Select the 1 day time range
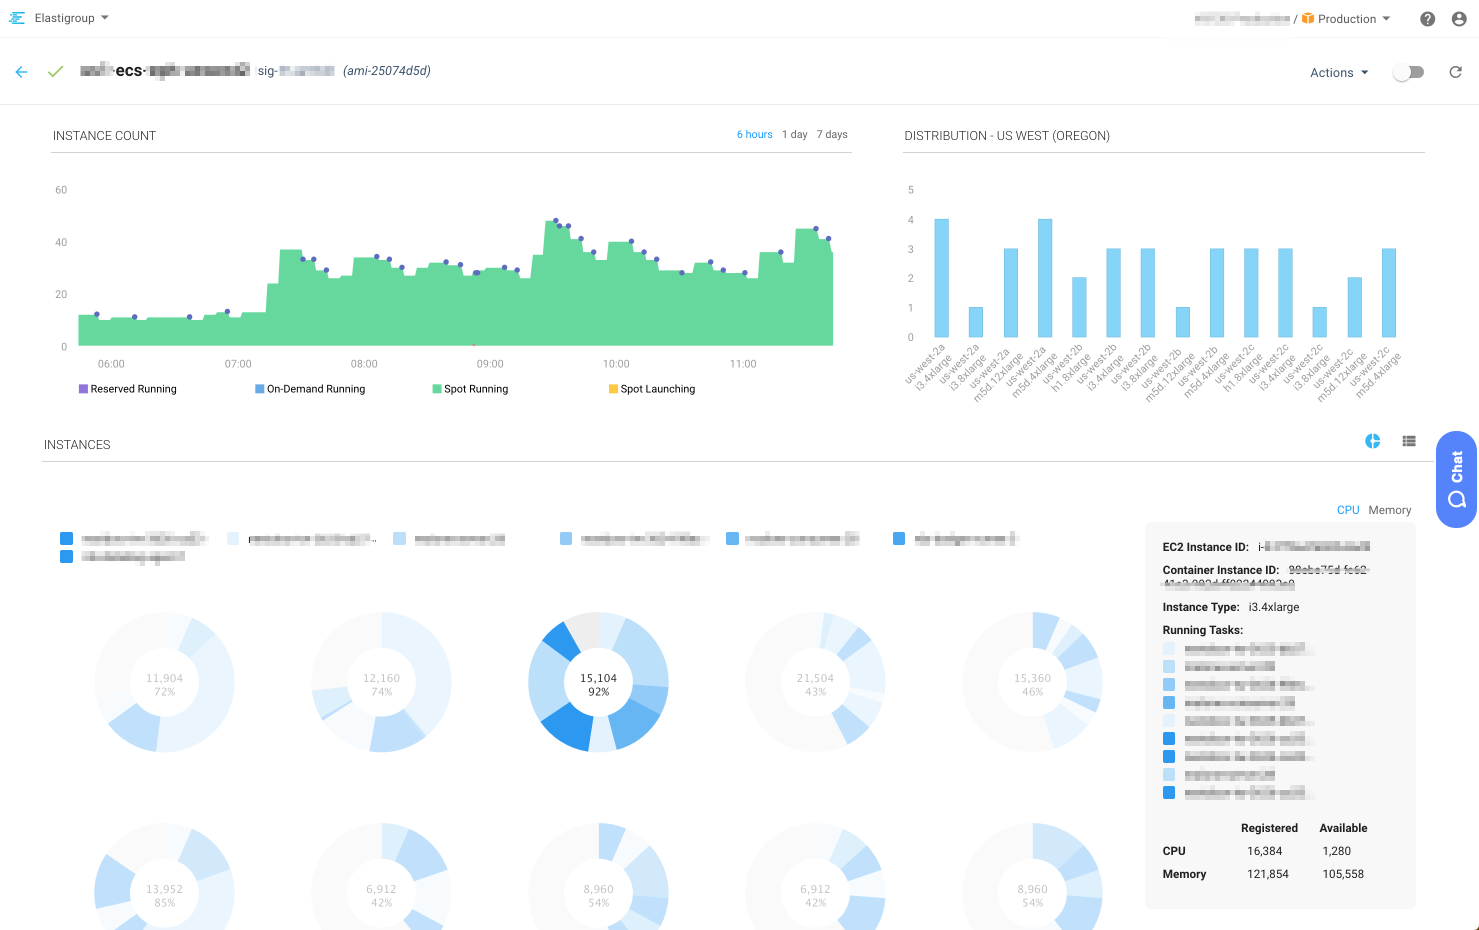 click(x=794, y=134)
